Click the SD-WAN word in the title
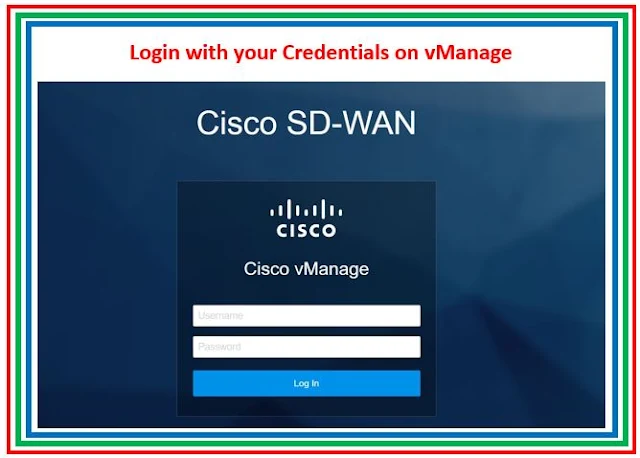This screenshot has height=458, width=640. coord(351,122)
